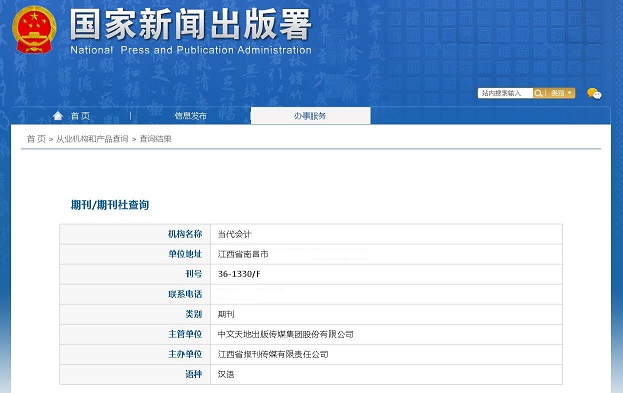Focus the 站内搜索输入 search field
This screenshot has height=393, width=623.
click(505, 93)
